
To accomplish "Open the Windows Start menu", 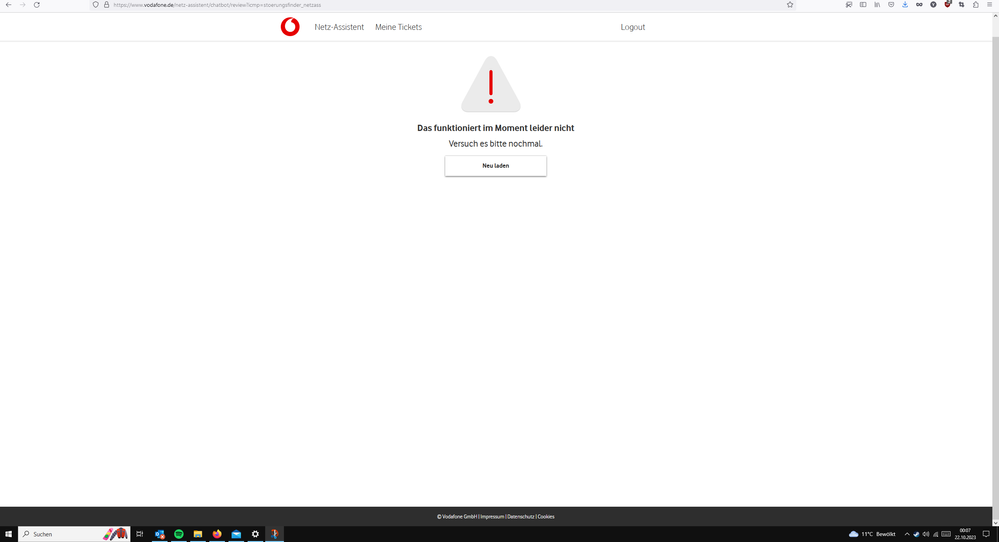I will click(x=8, y=534).
